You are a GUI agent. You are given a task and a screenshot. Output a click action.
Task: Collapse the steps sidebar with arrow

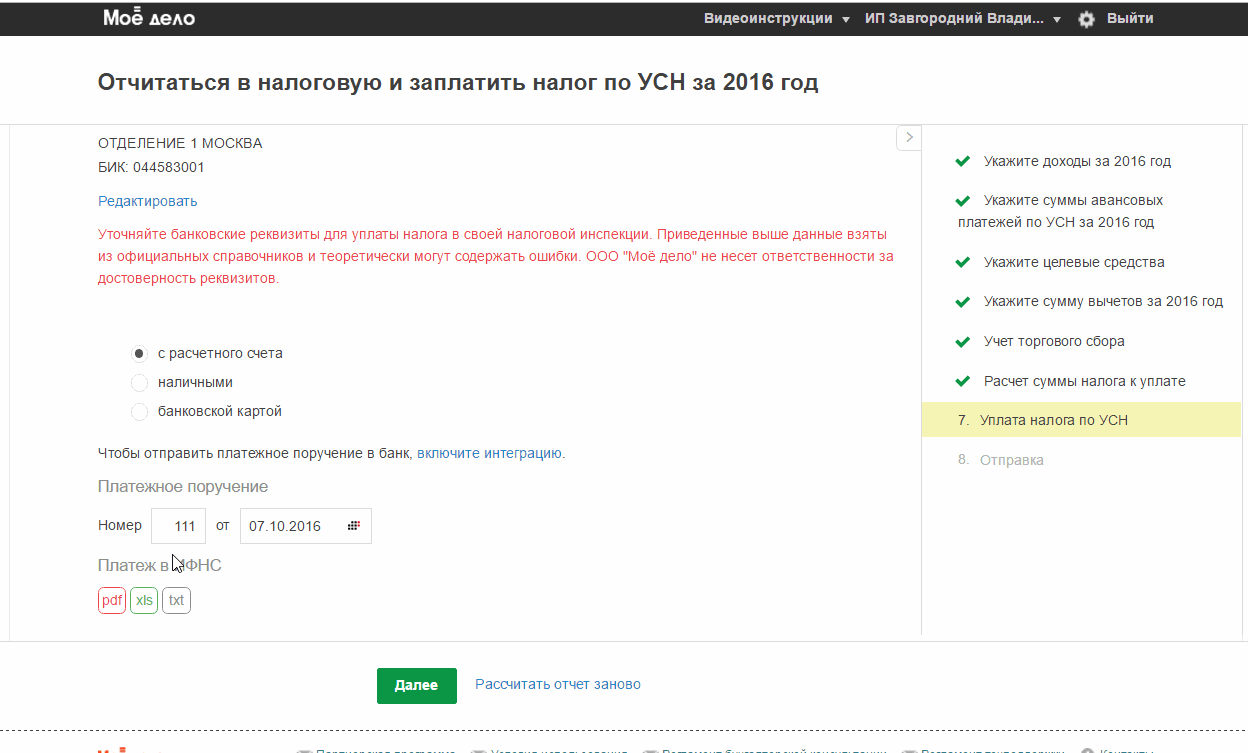tap(908, 137)
